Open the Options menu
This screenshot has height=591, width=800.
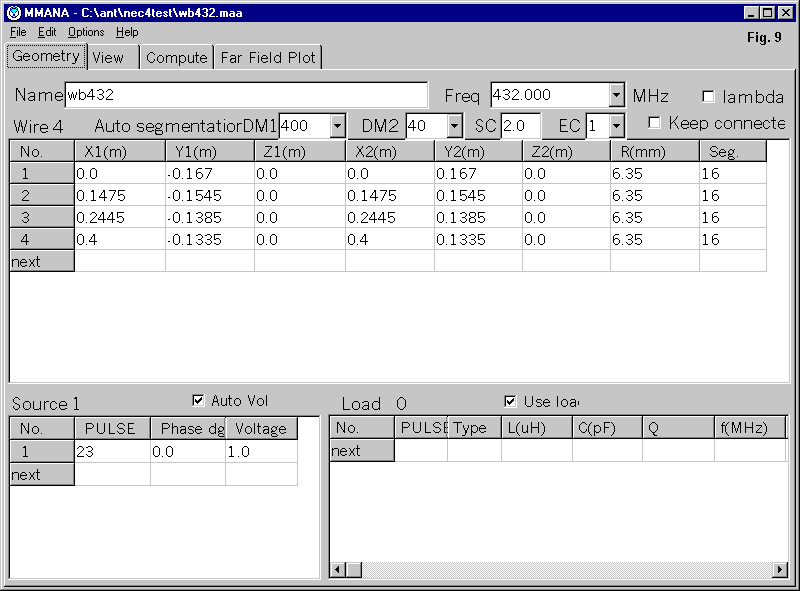click(x=85, y=32)
